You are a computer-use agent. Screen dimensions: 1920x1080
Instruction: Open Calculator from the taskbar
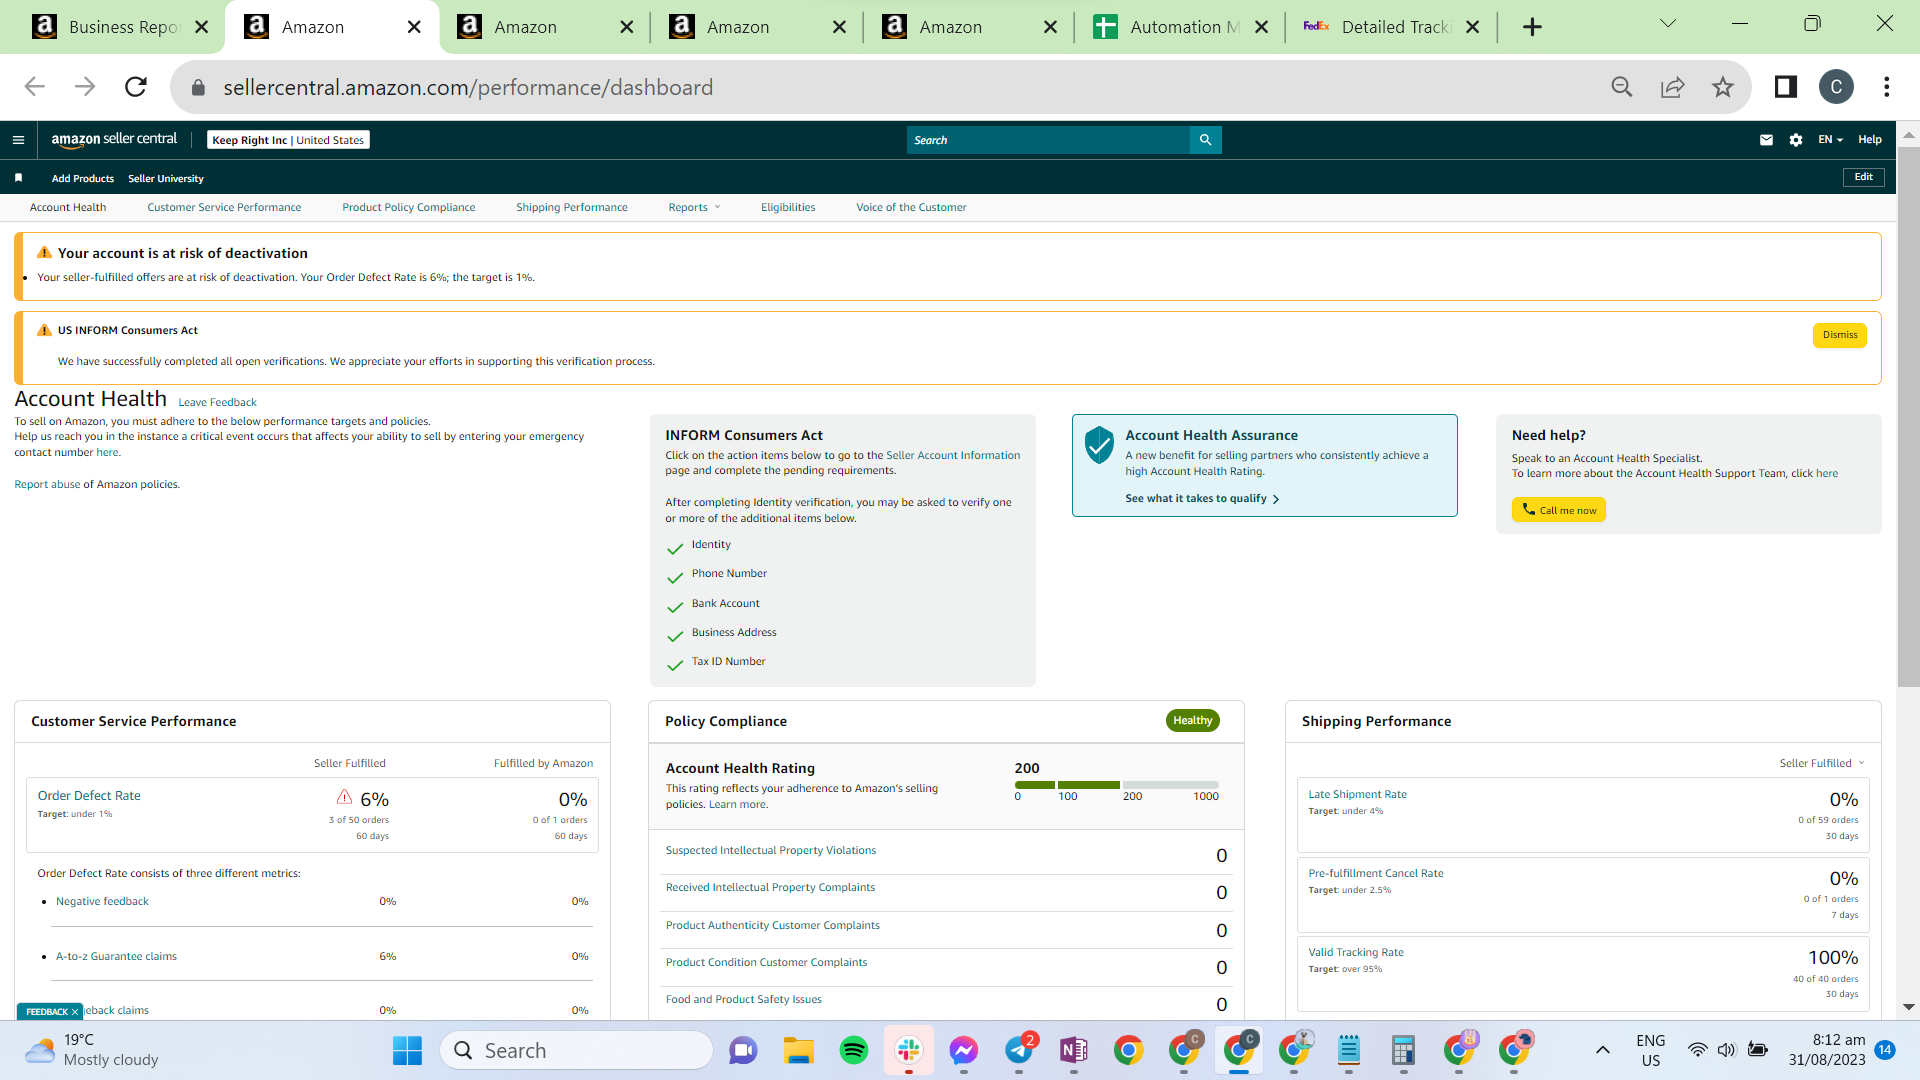(x=1404, y=1050)
